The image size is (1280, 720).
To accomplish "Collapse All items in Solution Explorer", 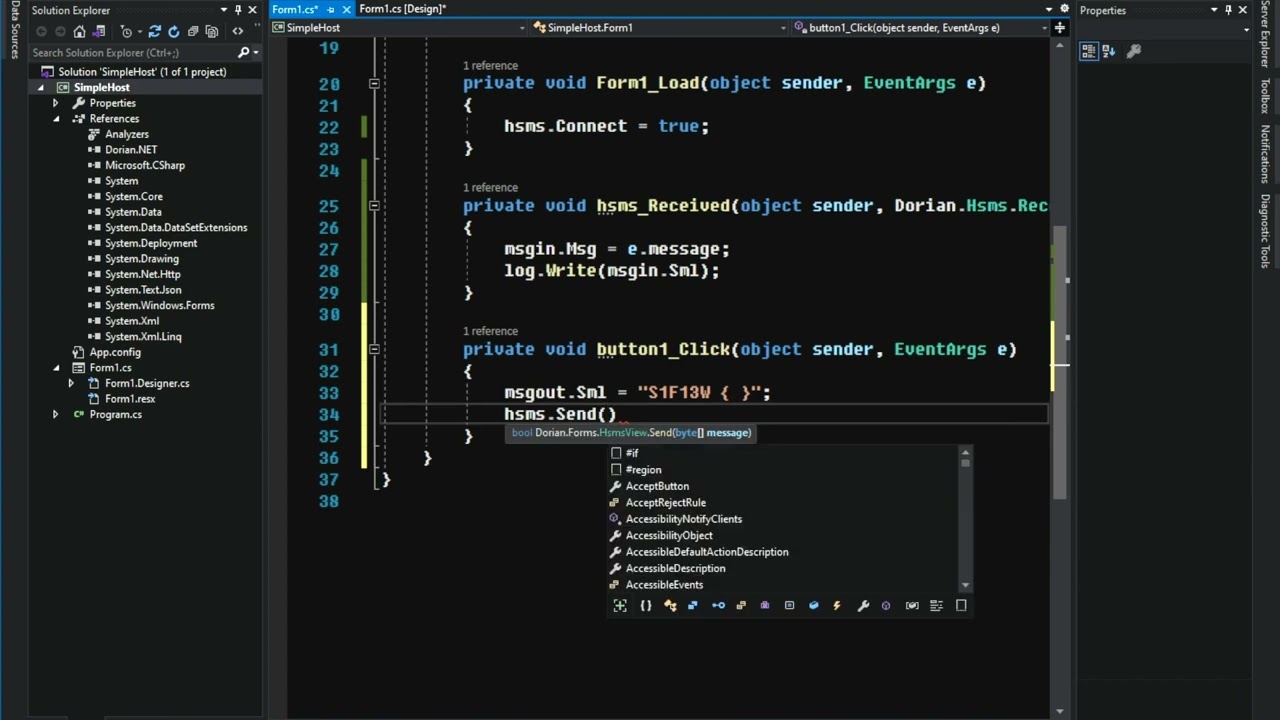I will point(193,31).
